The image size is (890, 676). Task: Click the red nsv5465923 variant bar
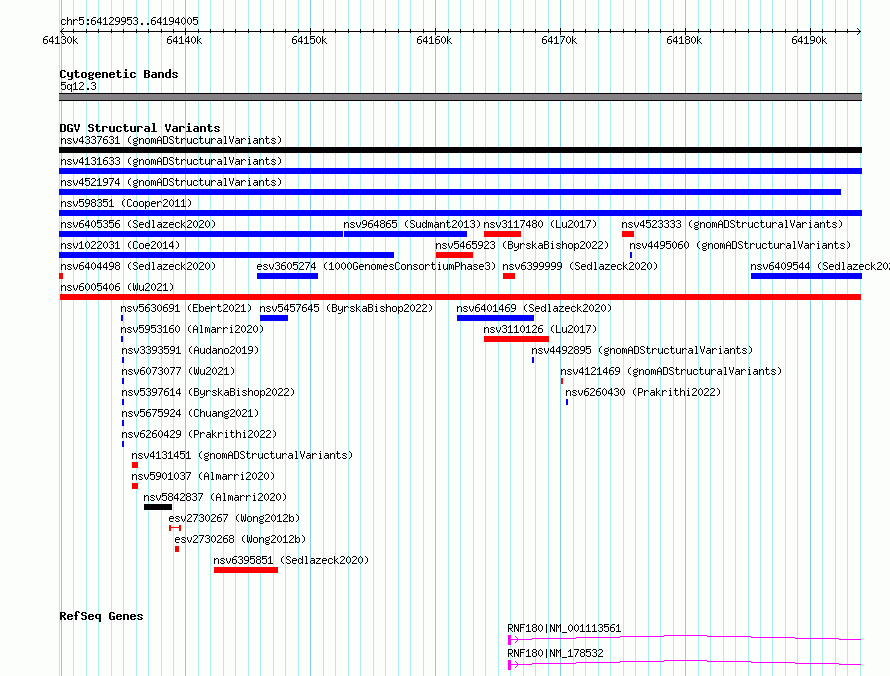(x=454, y=255)
